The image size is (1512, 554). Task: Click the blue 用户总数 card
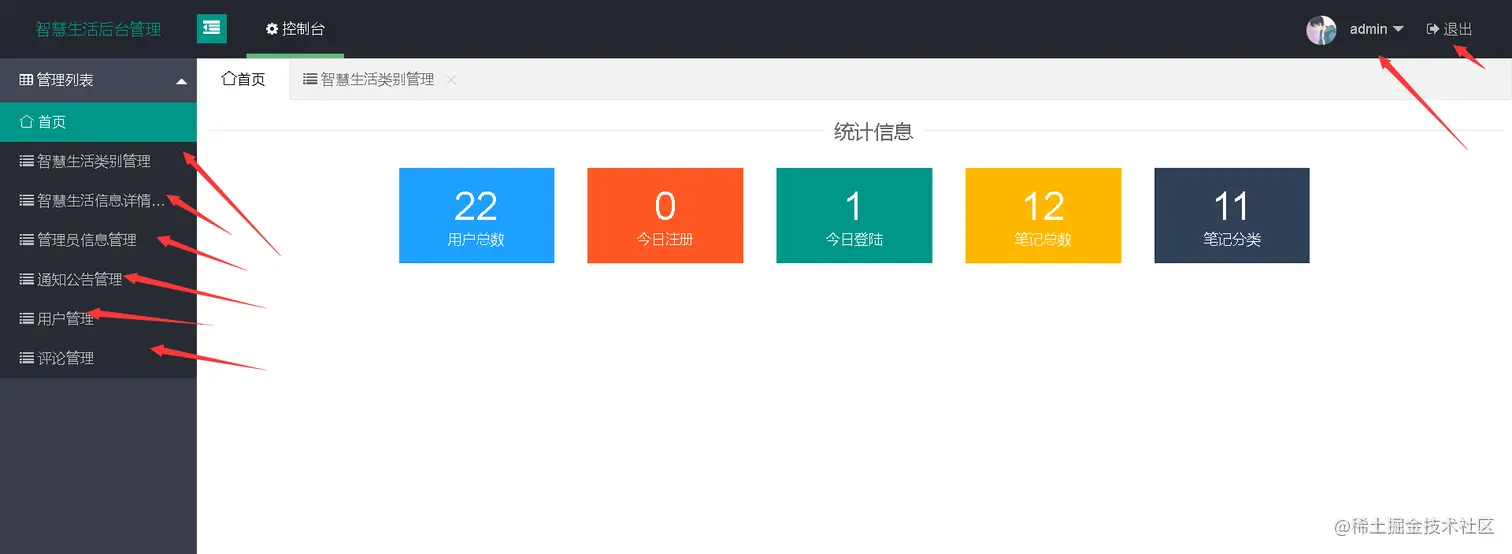[x=476, y=216]
